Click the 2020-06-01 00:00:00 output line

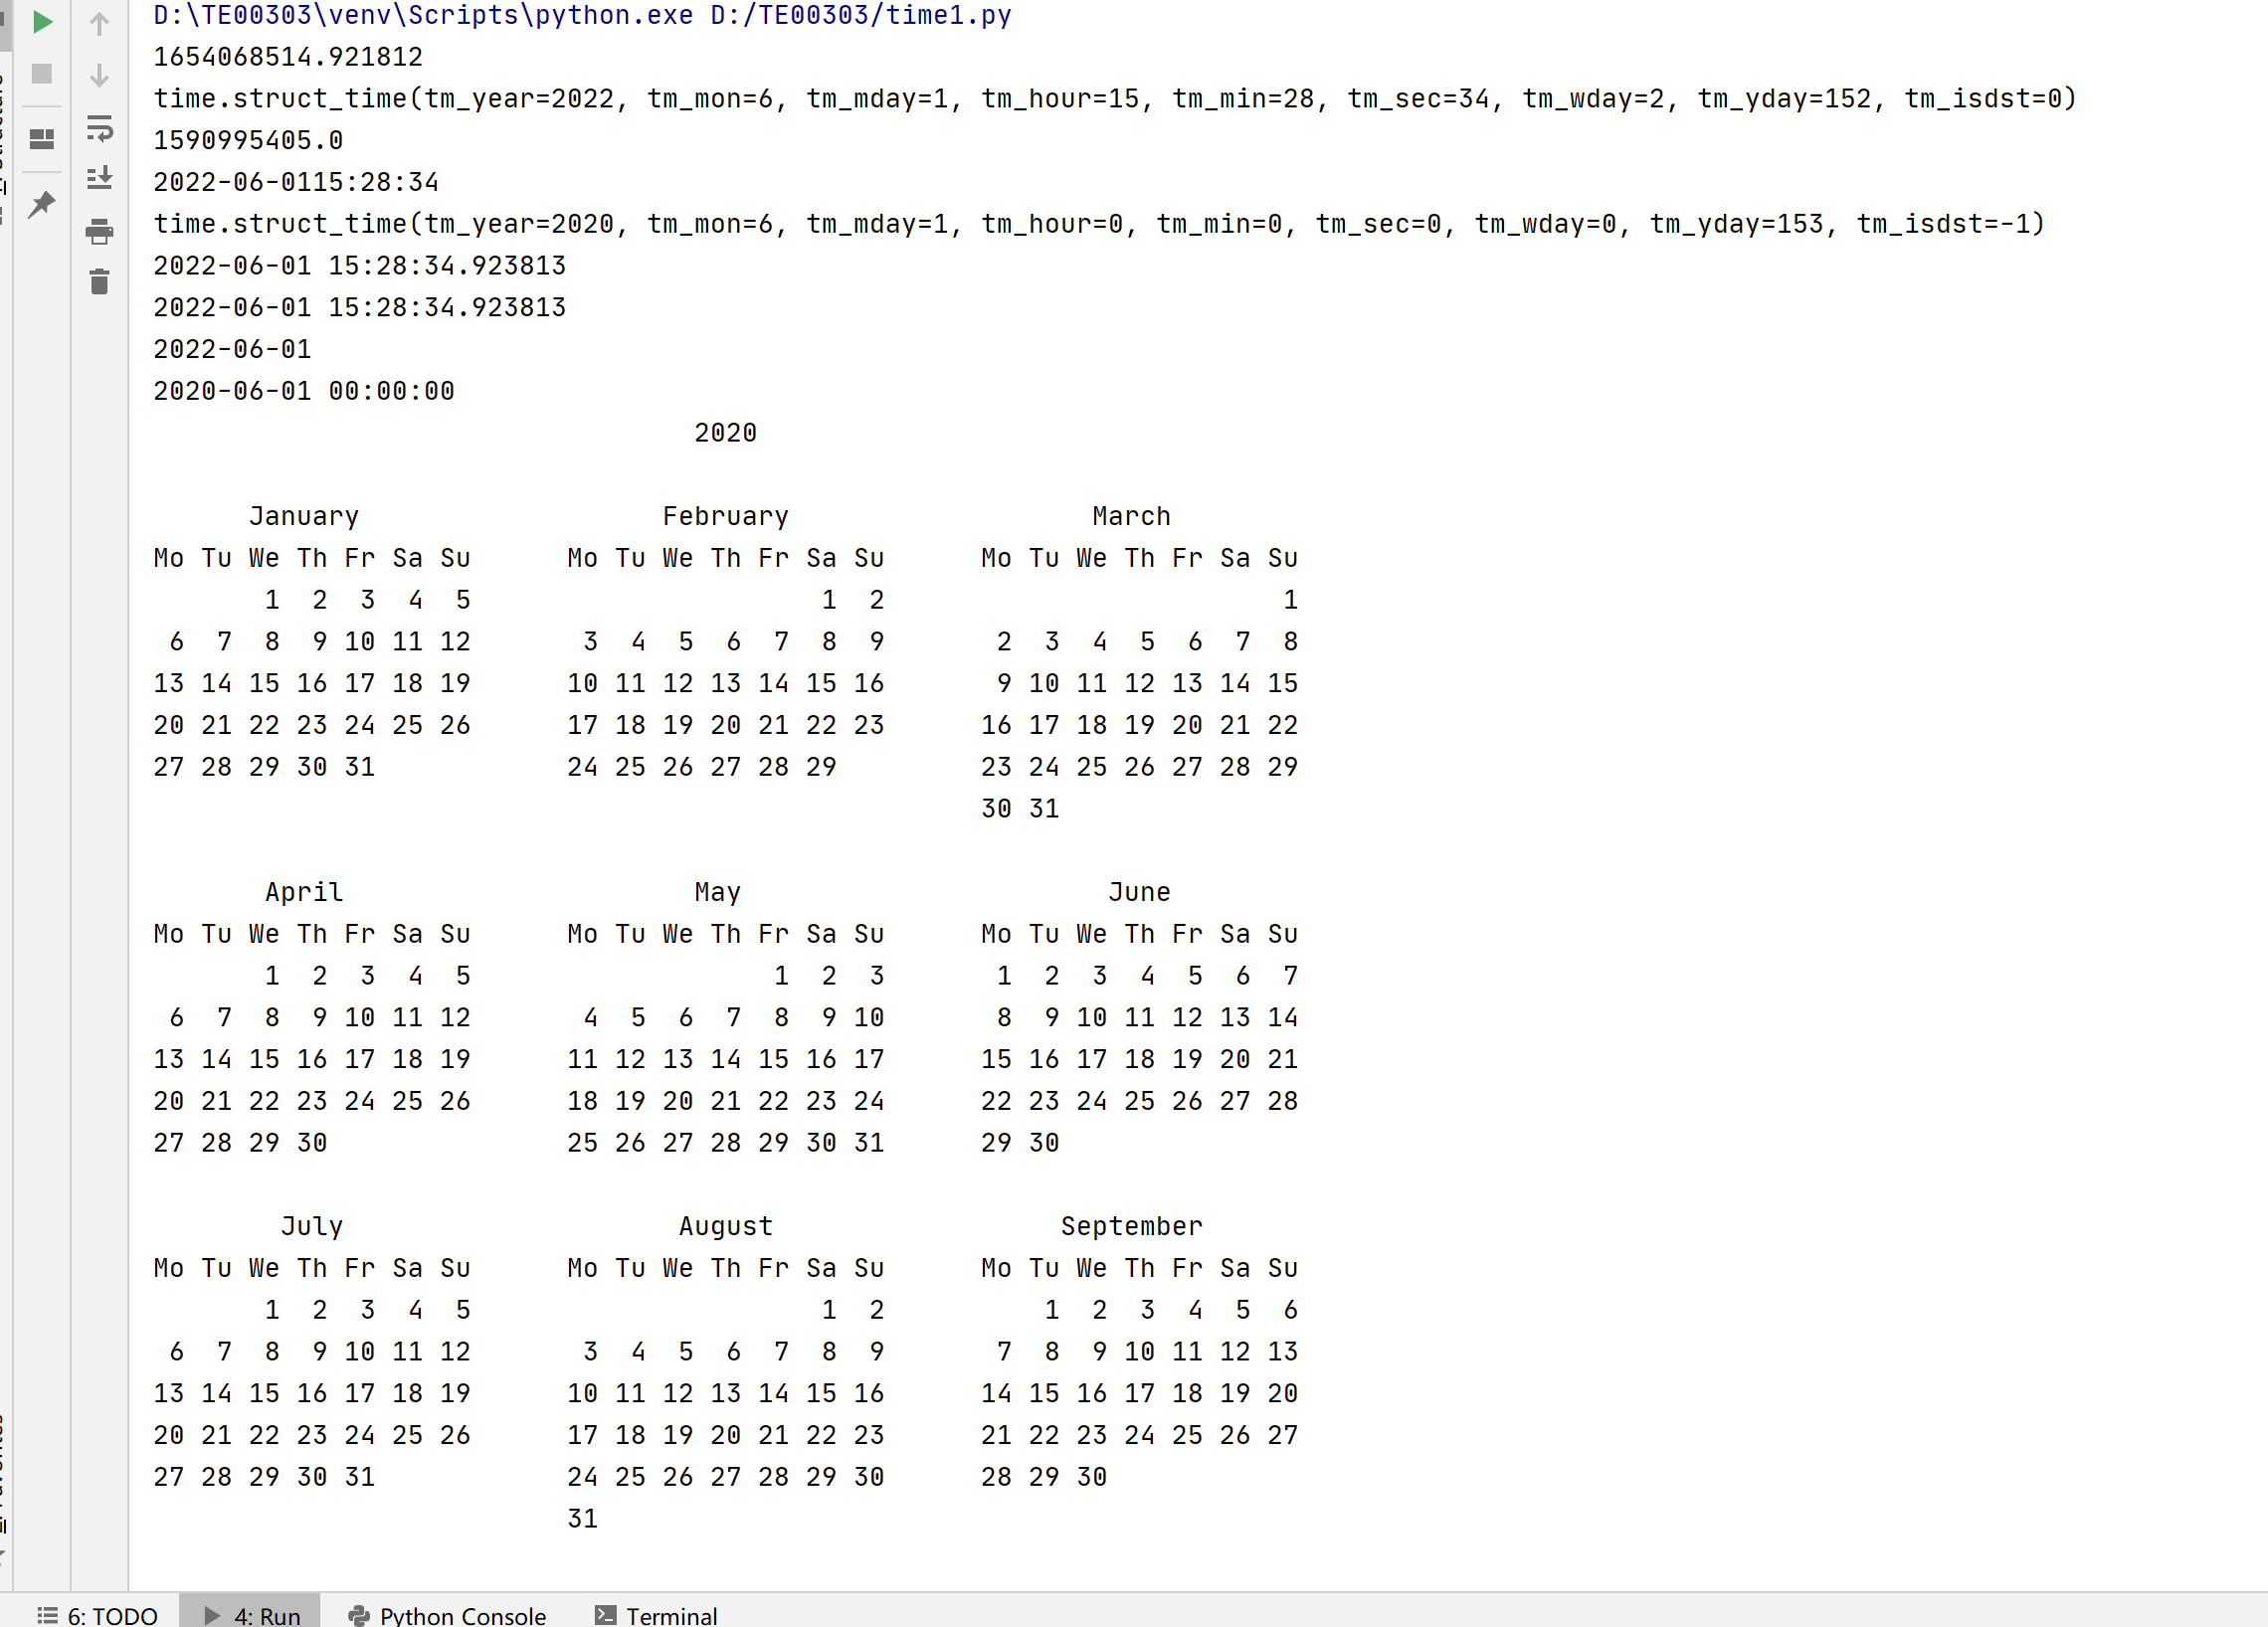point(303,391)
